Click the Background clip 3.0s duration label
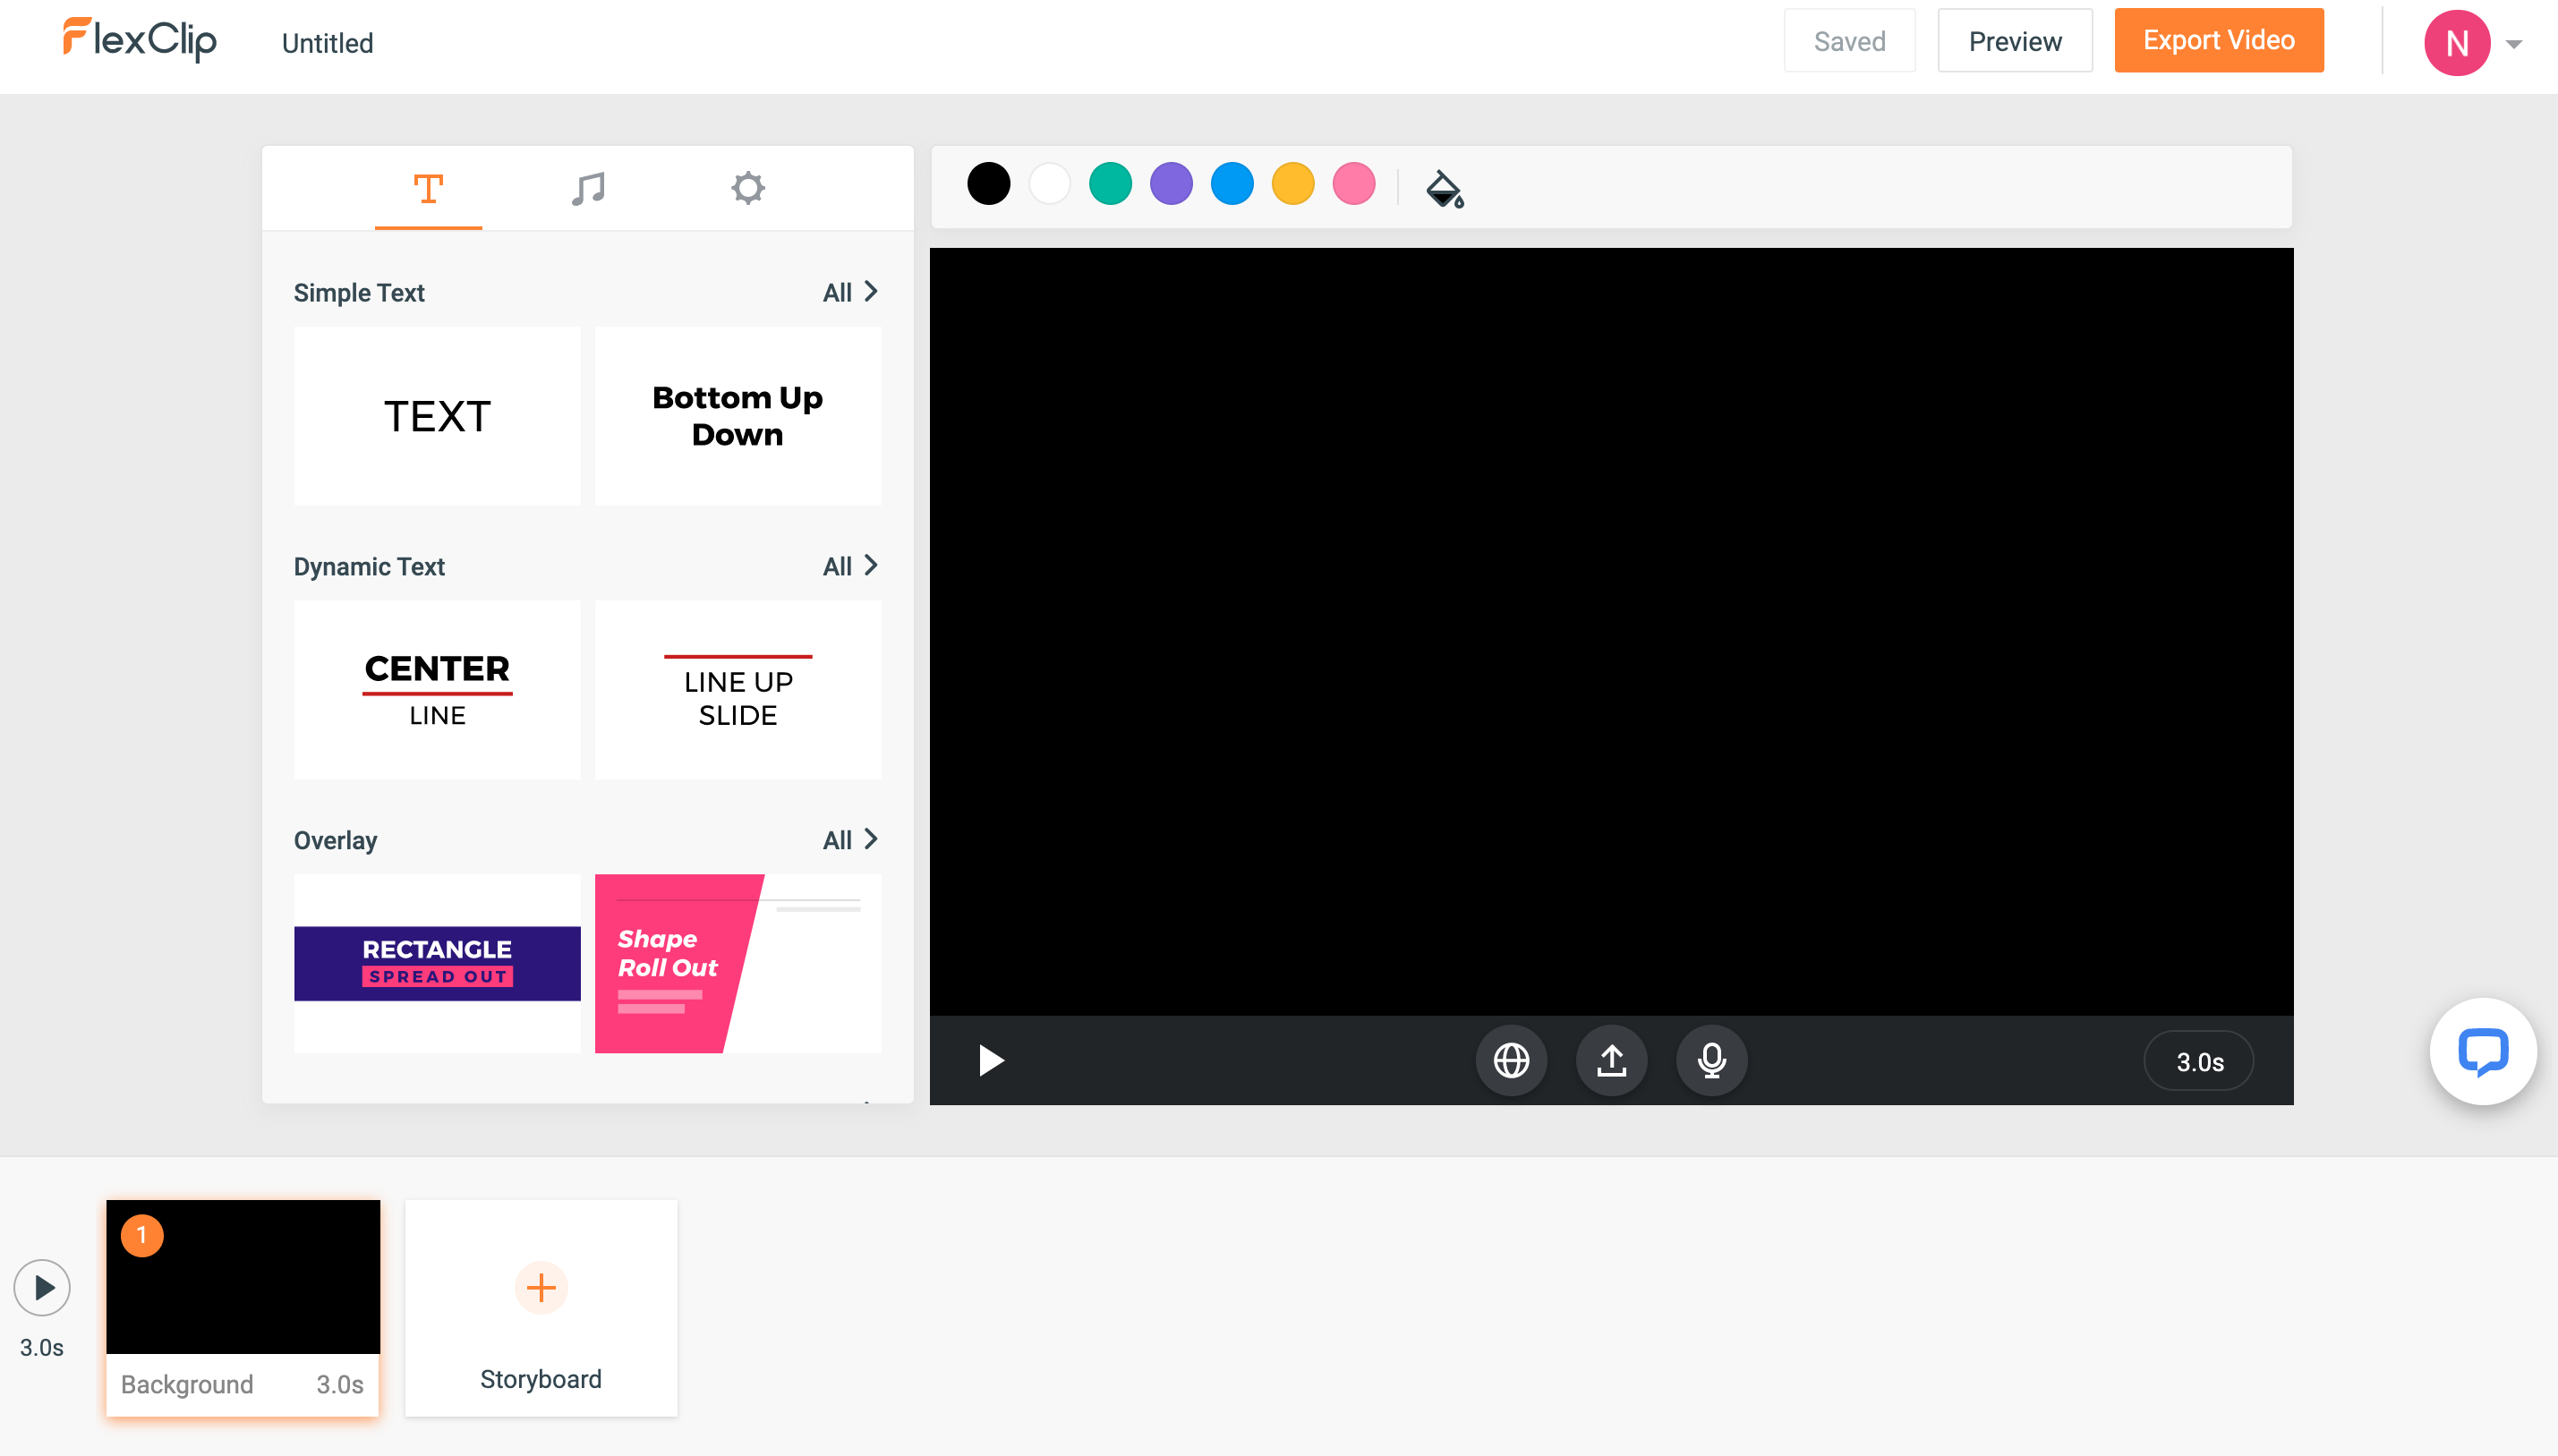Viewport: 2558px width, 1456px height. coord(340,1384)
